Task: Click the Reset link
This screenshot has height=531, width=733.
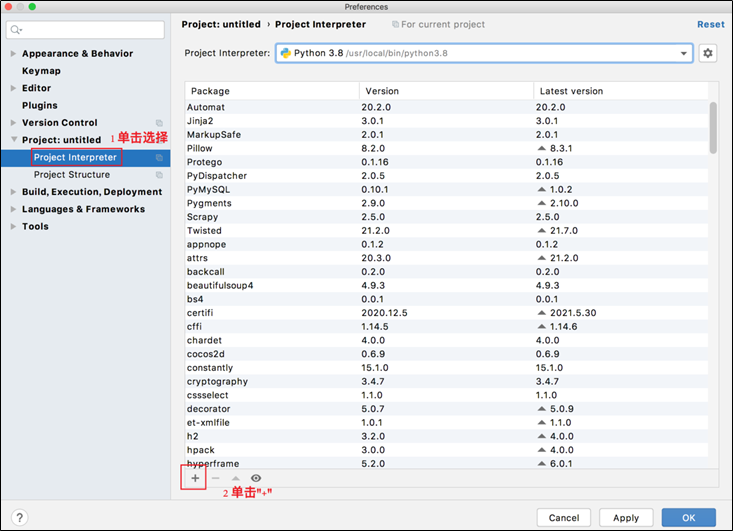Action: coord(711,24)
